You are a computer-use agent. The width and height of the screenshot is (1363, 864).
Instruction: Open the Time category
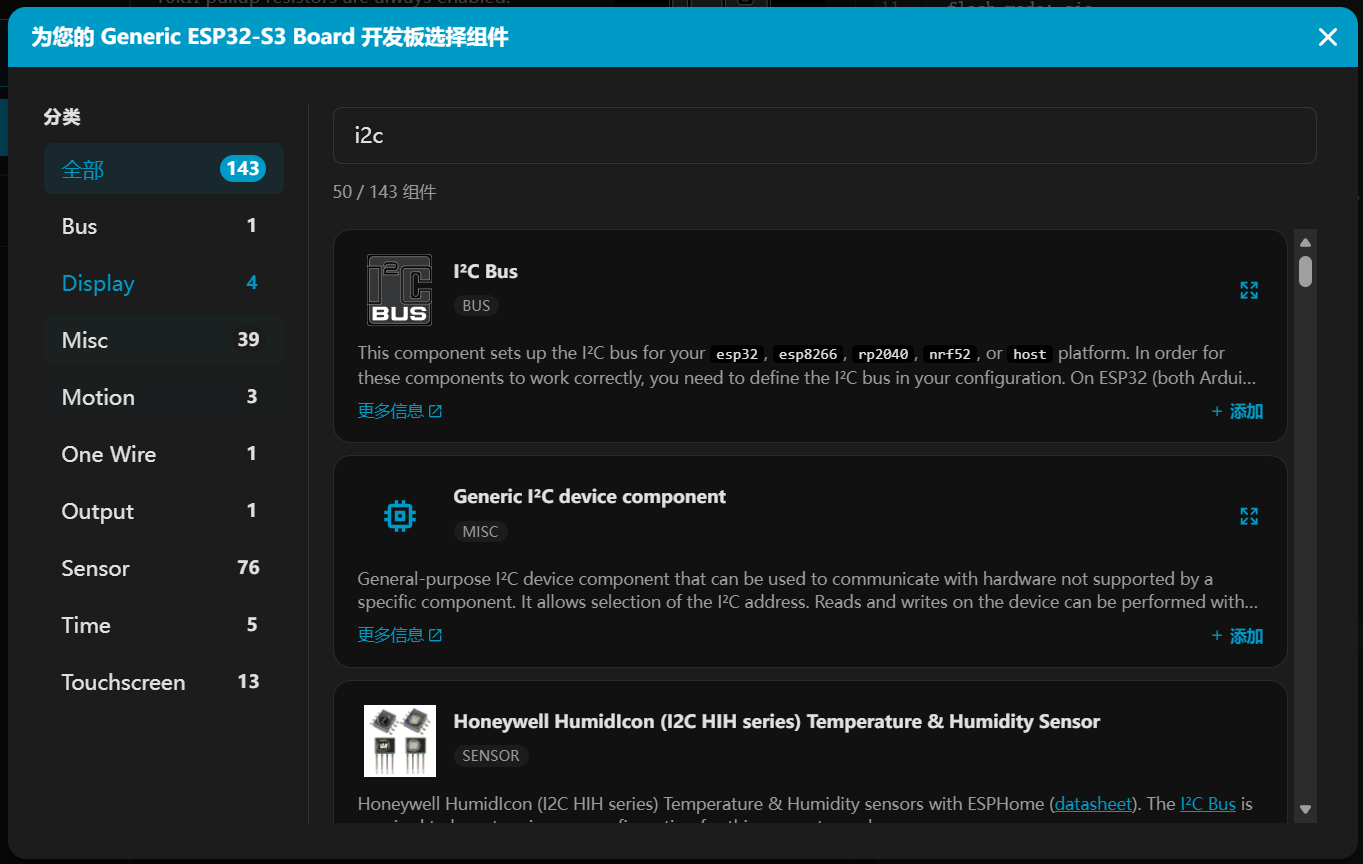(x=164, y=625)
